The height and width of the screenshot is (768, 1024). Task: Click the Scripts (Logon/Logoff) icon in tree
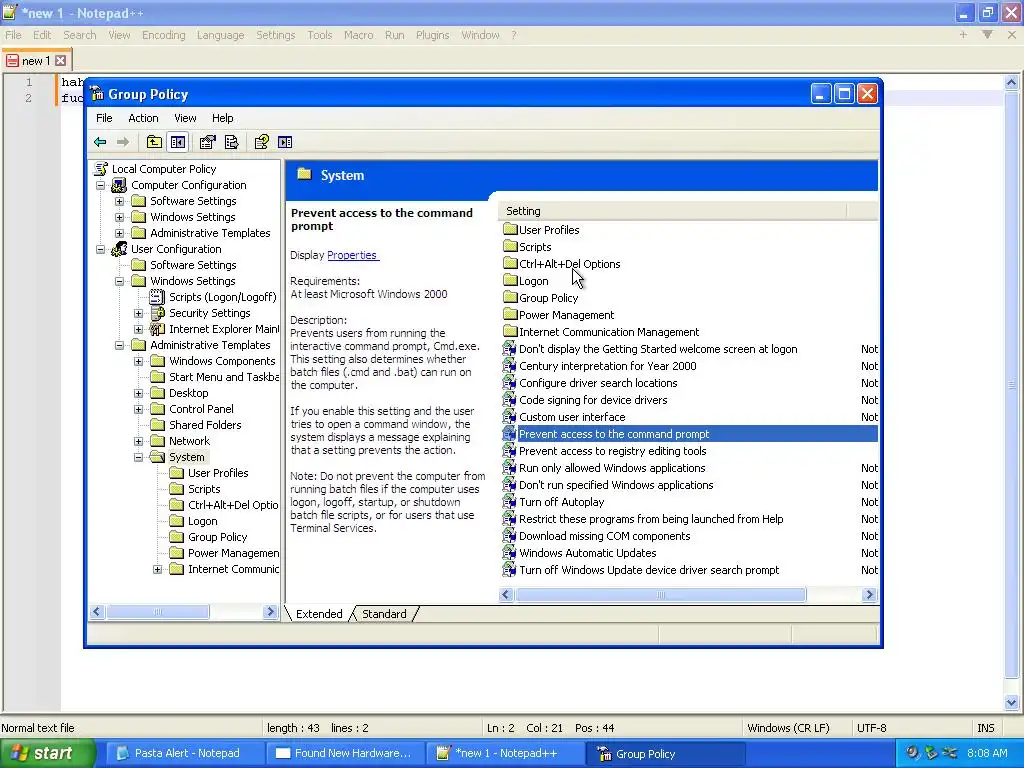pos(157,297)
